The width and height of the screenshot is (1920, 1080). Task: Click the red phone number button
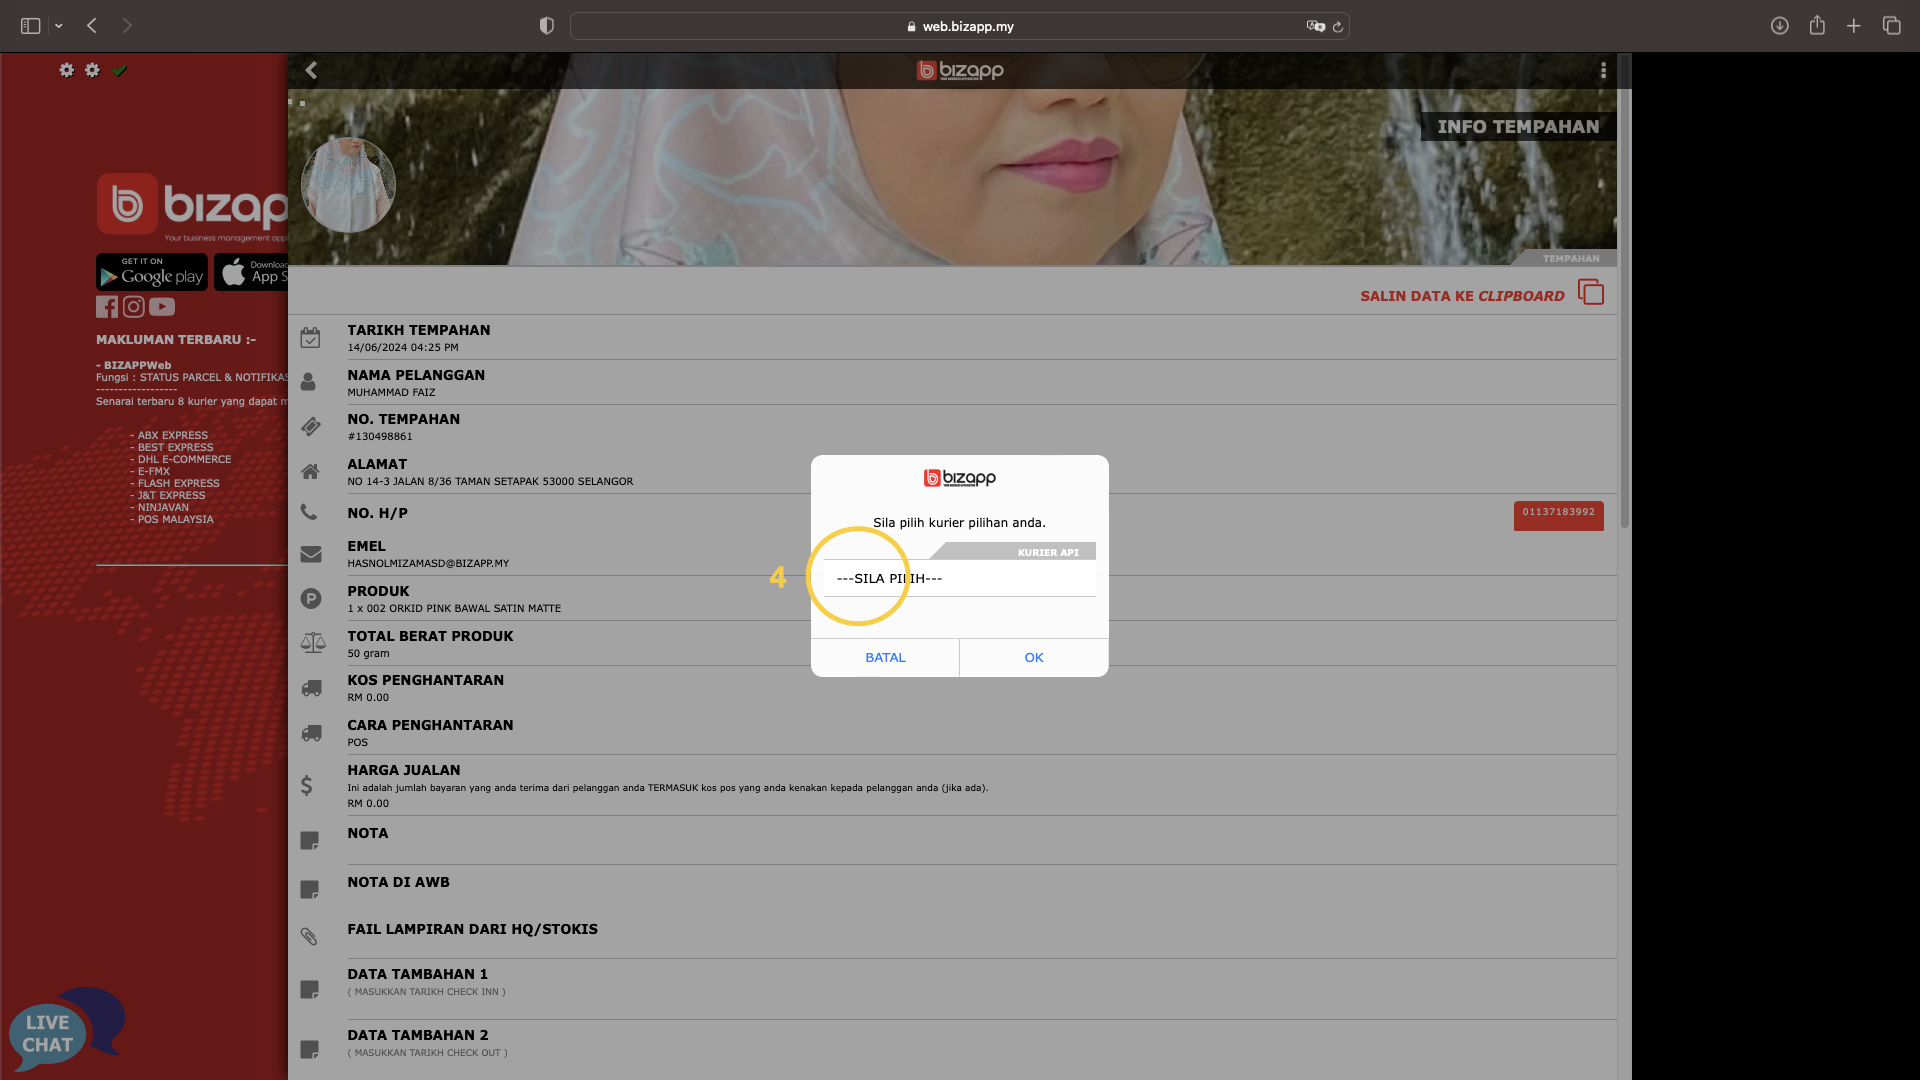click(x=1558, y=515)
